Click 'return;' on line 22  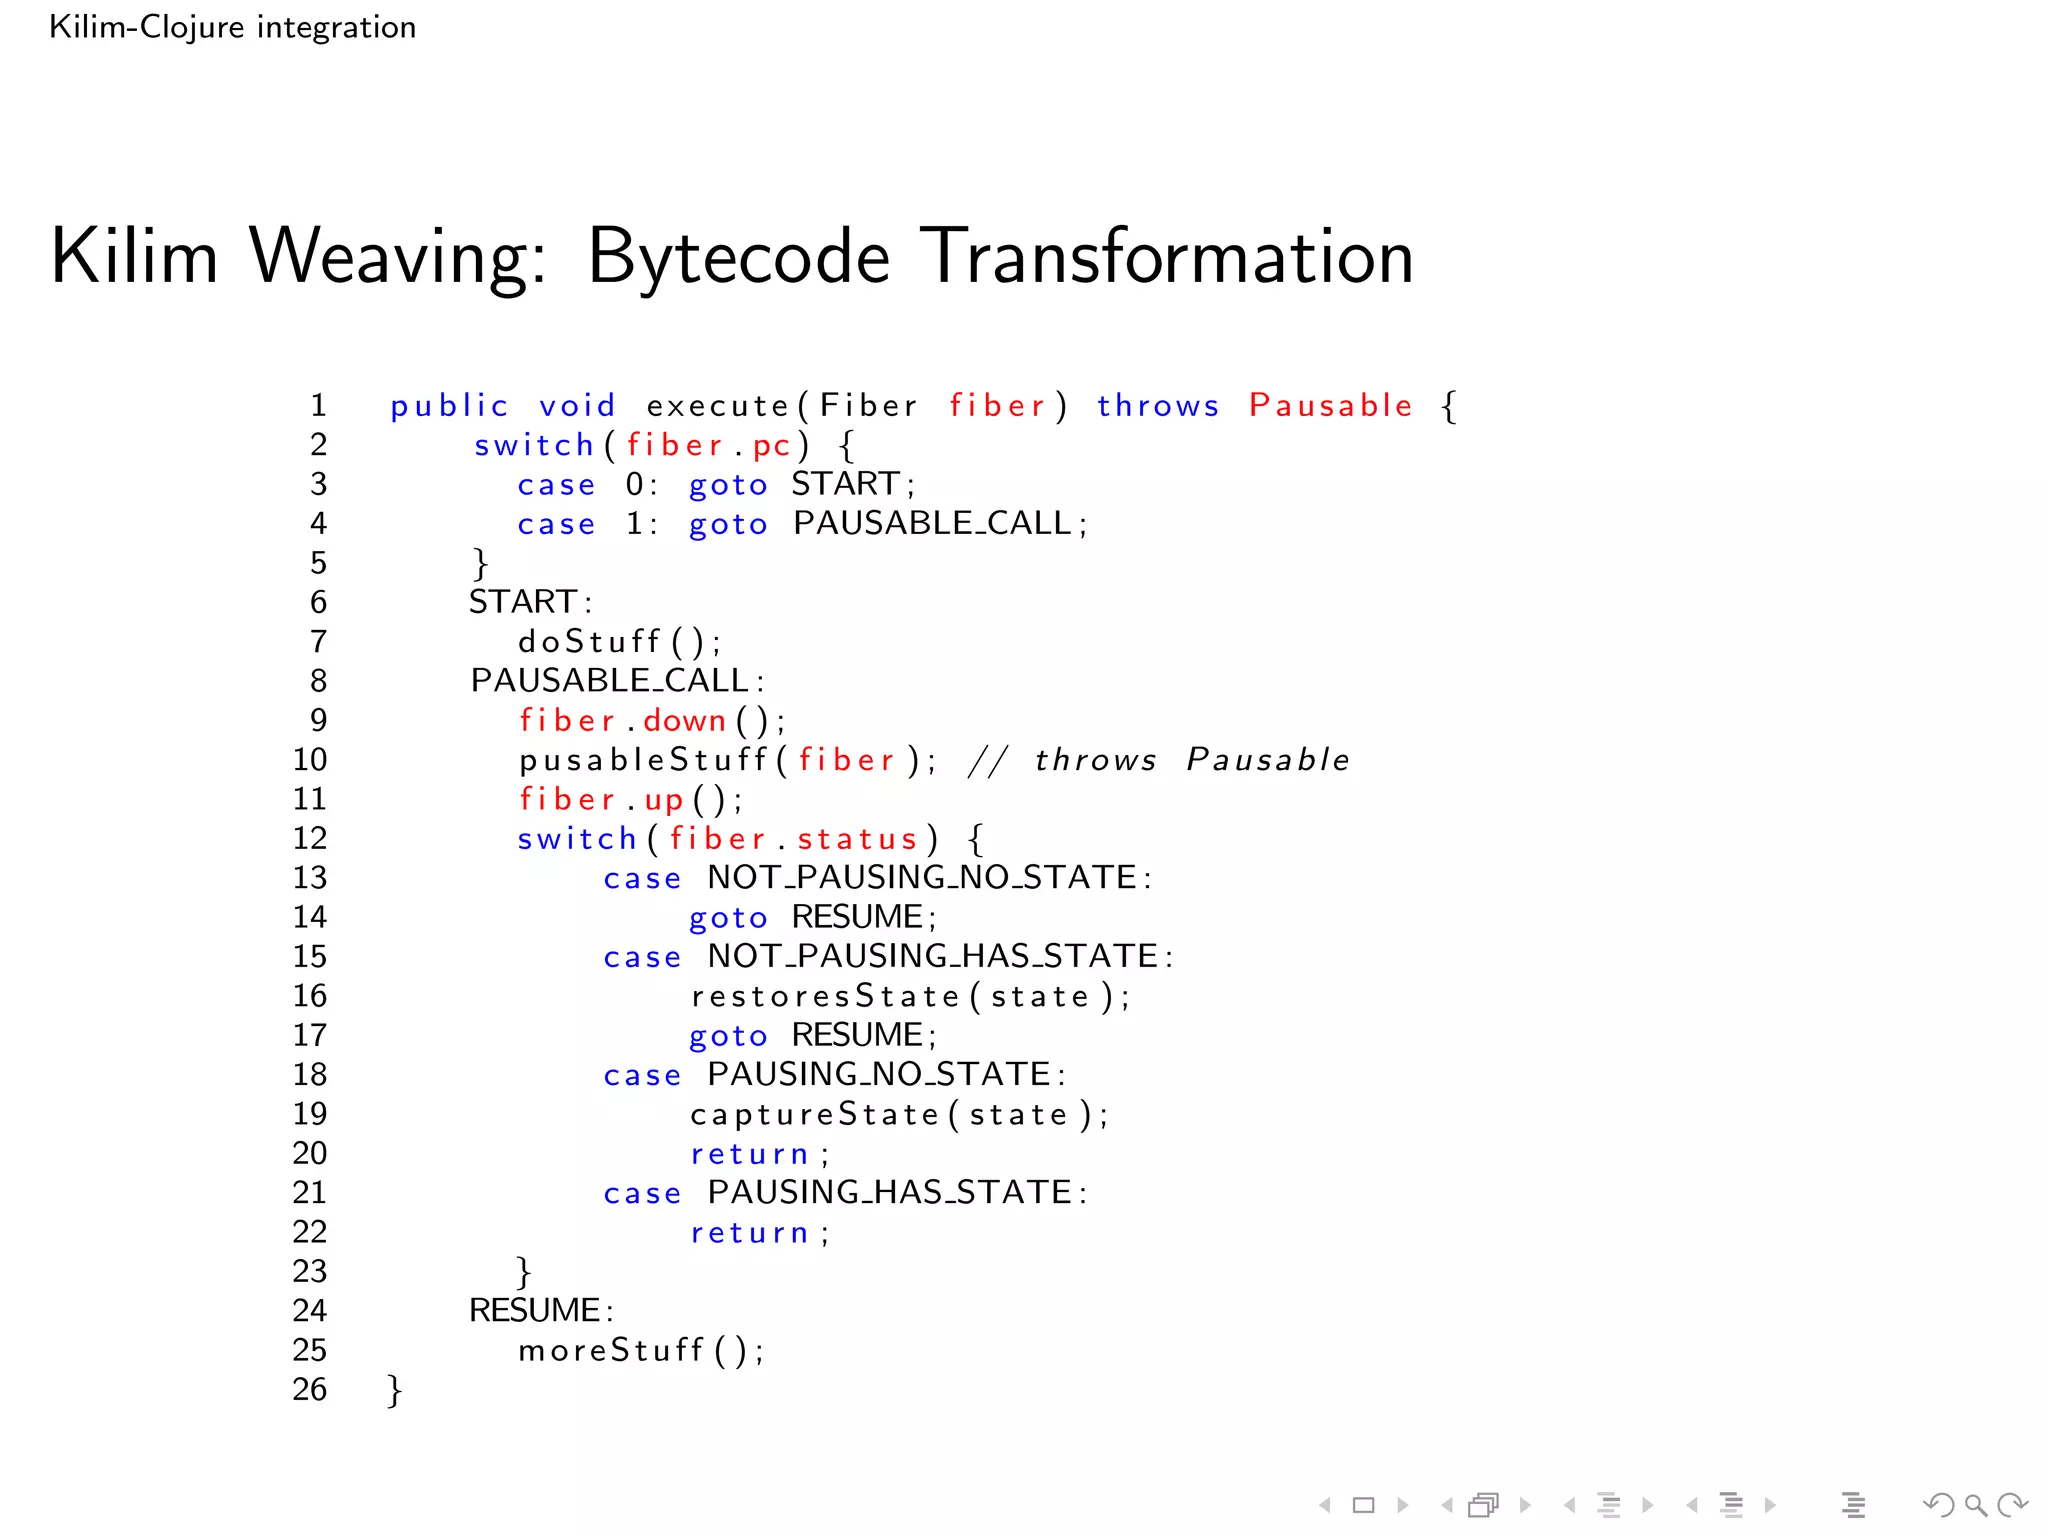(760, 1233)
